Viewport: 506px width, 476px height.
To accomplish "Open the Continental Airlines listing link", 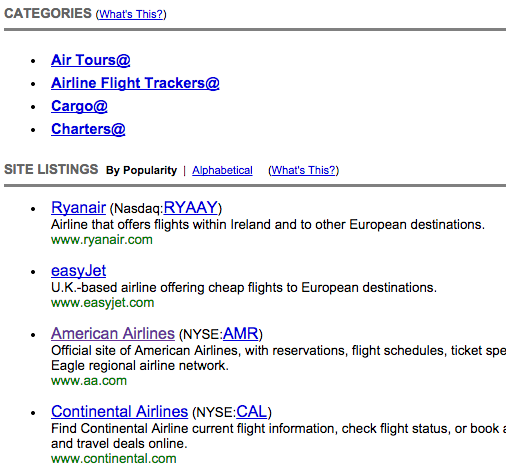I will (x=119, y=412).
